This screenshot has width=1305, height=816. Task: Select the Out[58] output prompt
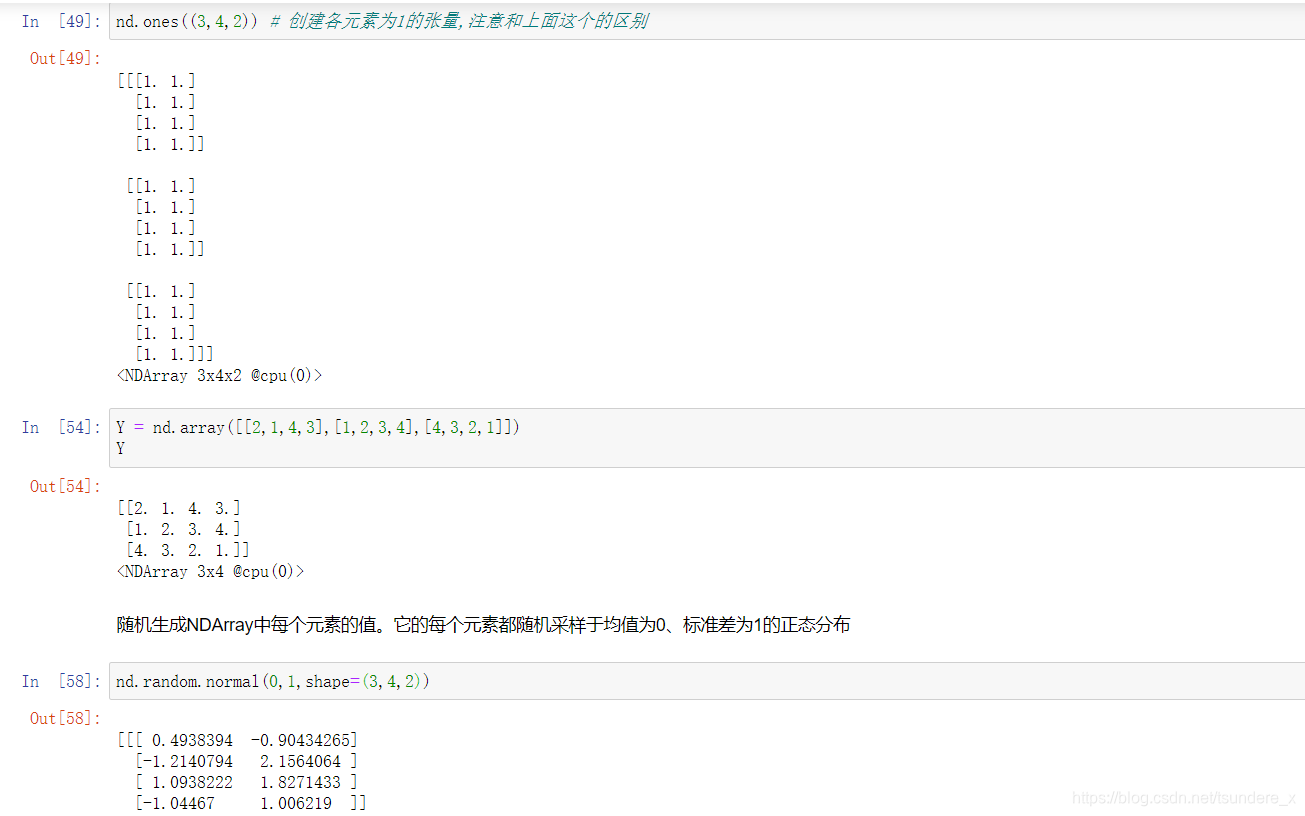[x=65, y=718]
